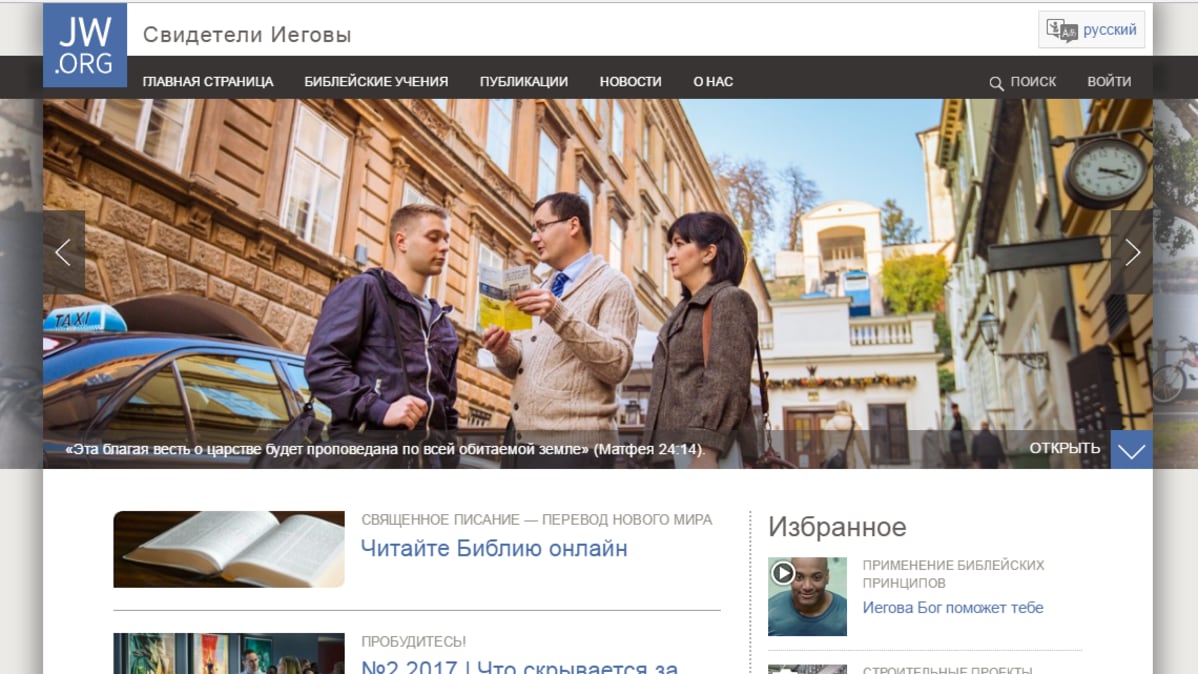Open ГЛАВНАЯ СТРАНИЦА menu item
Screen dimensions: 1198x674
pyautogui.click(x=208, y=81)
